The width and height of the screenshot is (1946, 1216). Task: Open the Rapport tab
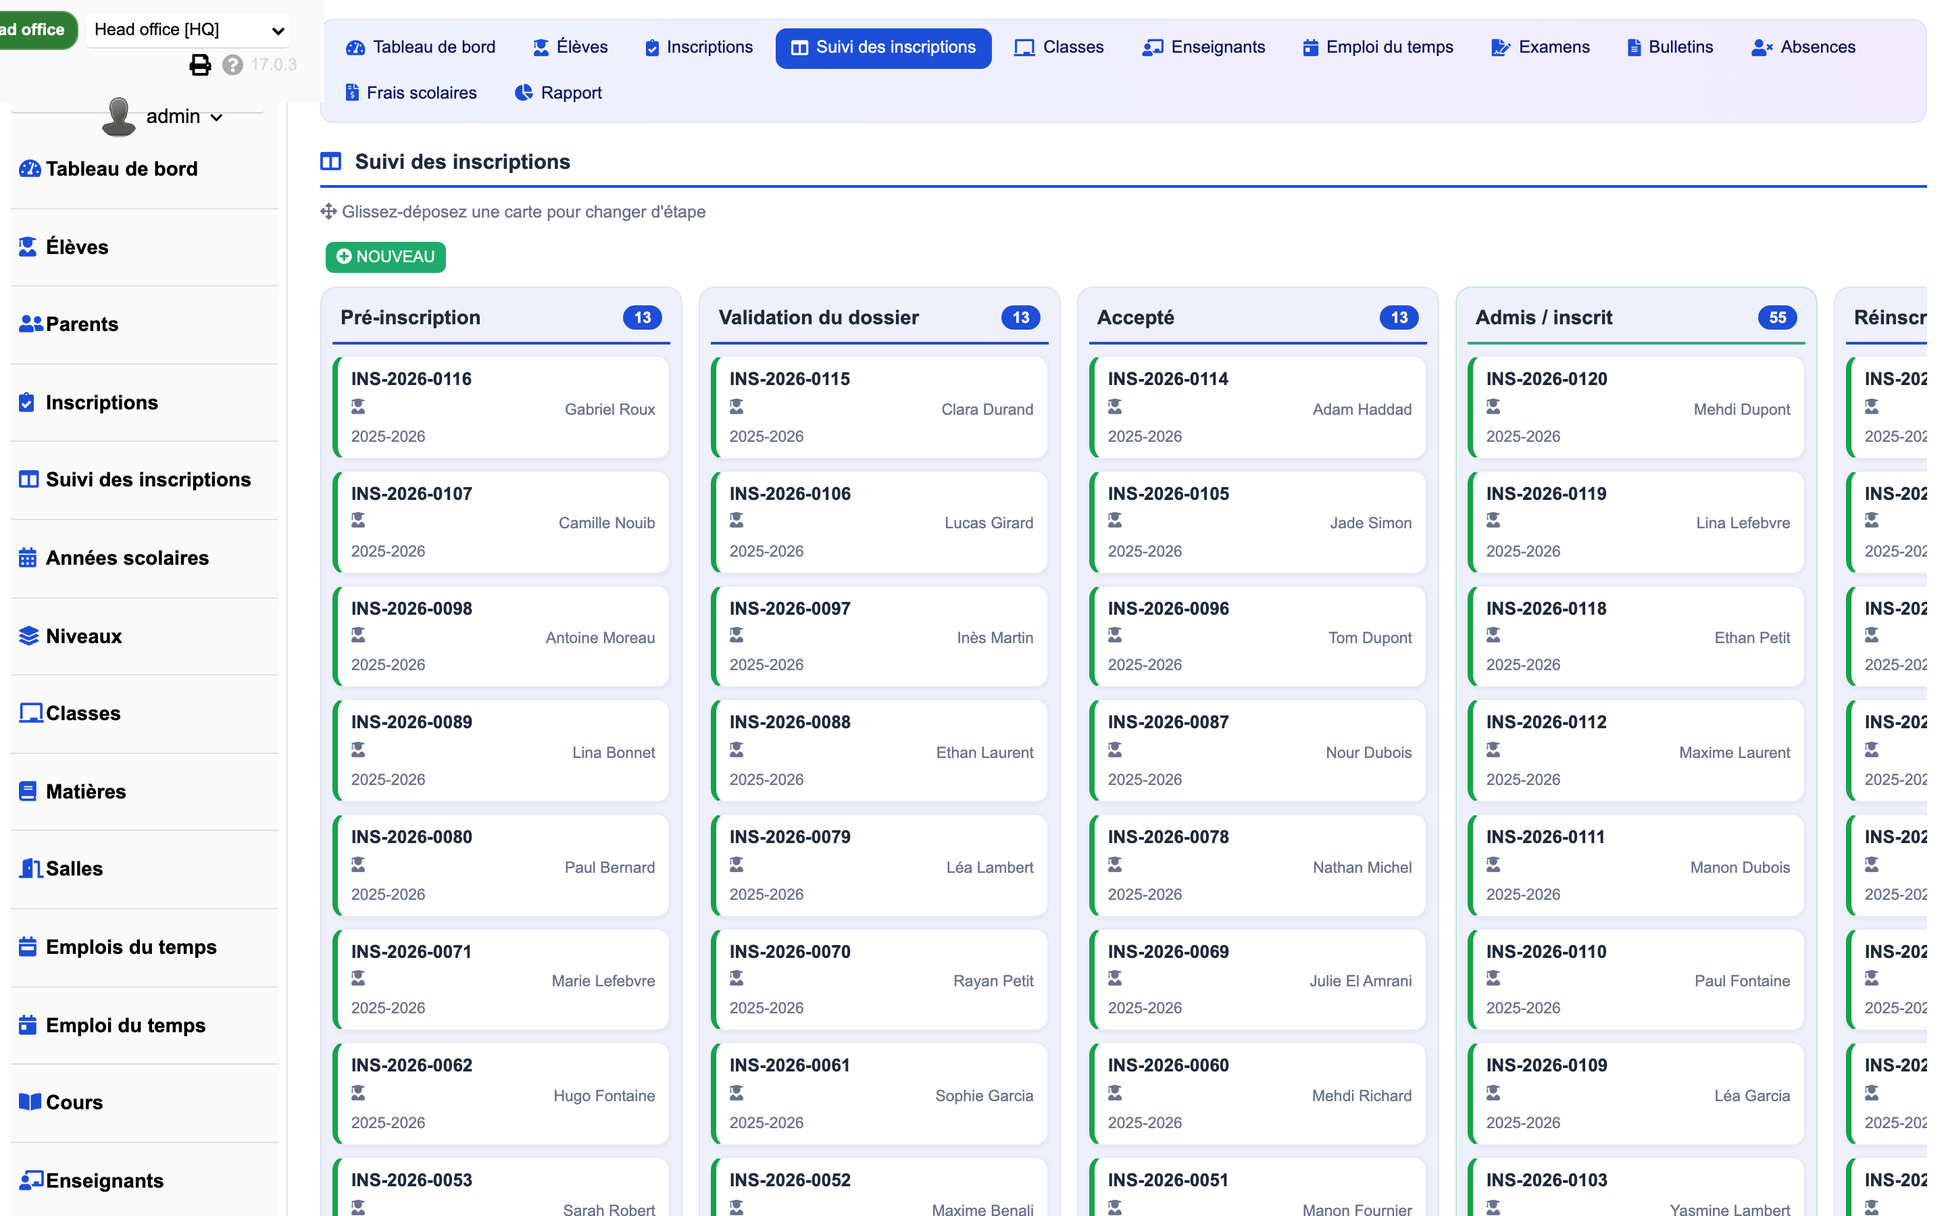(x=558, y=93)
